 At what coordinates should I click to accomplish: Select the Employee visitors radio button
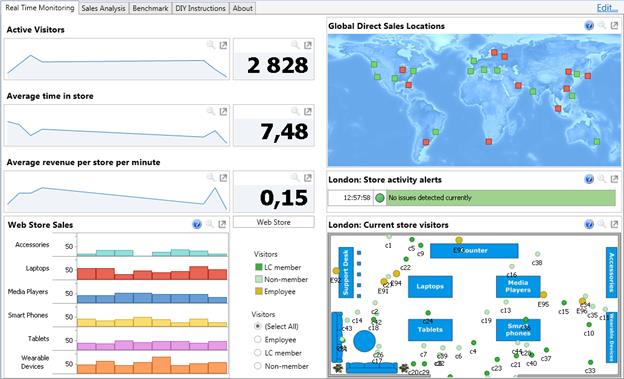tap(257, 340)
